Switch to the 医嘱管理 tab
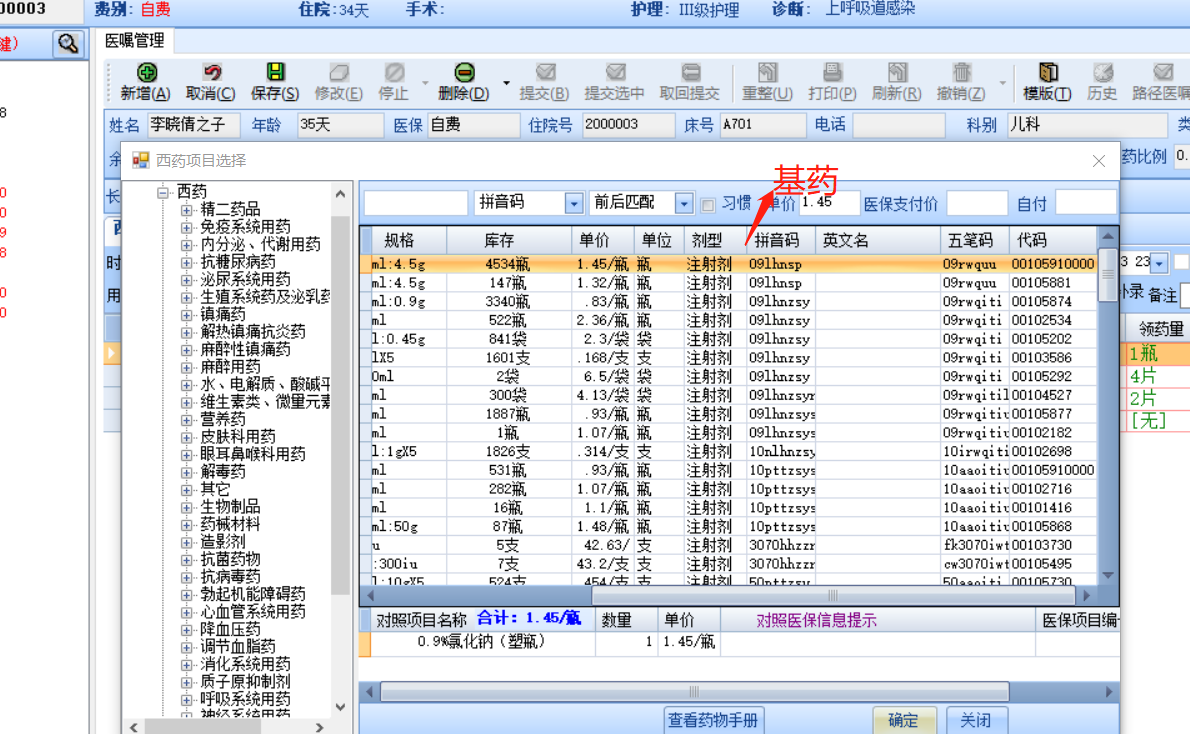This screenshot has height=734, width=1190. [x=134, y=41]
